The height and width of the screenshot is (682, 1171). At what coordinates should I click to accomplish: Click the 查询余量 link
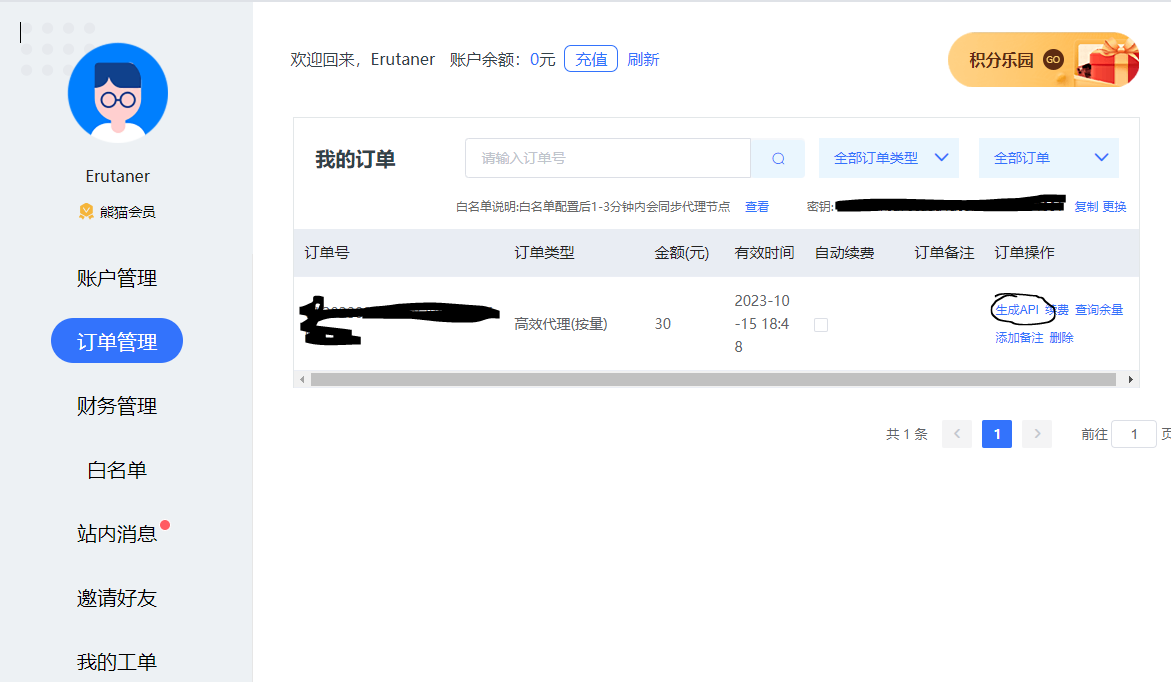point(1099,309)
